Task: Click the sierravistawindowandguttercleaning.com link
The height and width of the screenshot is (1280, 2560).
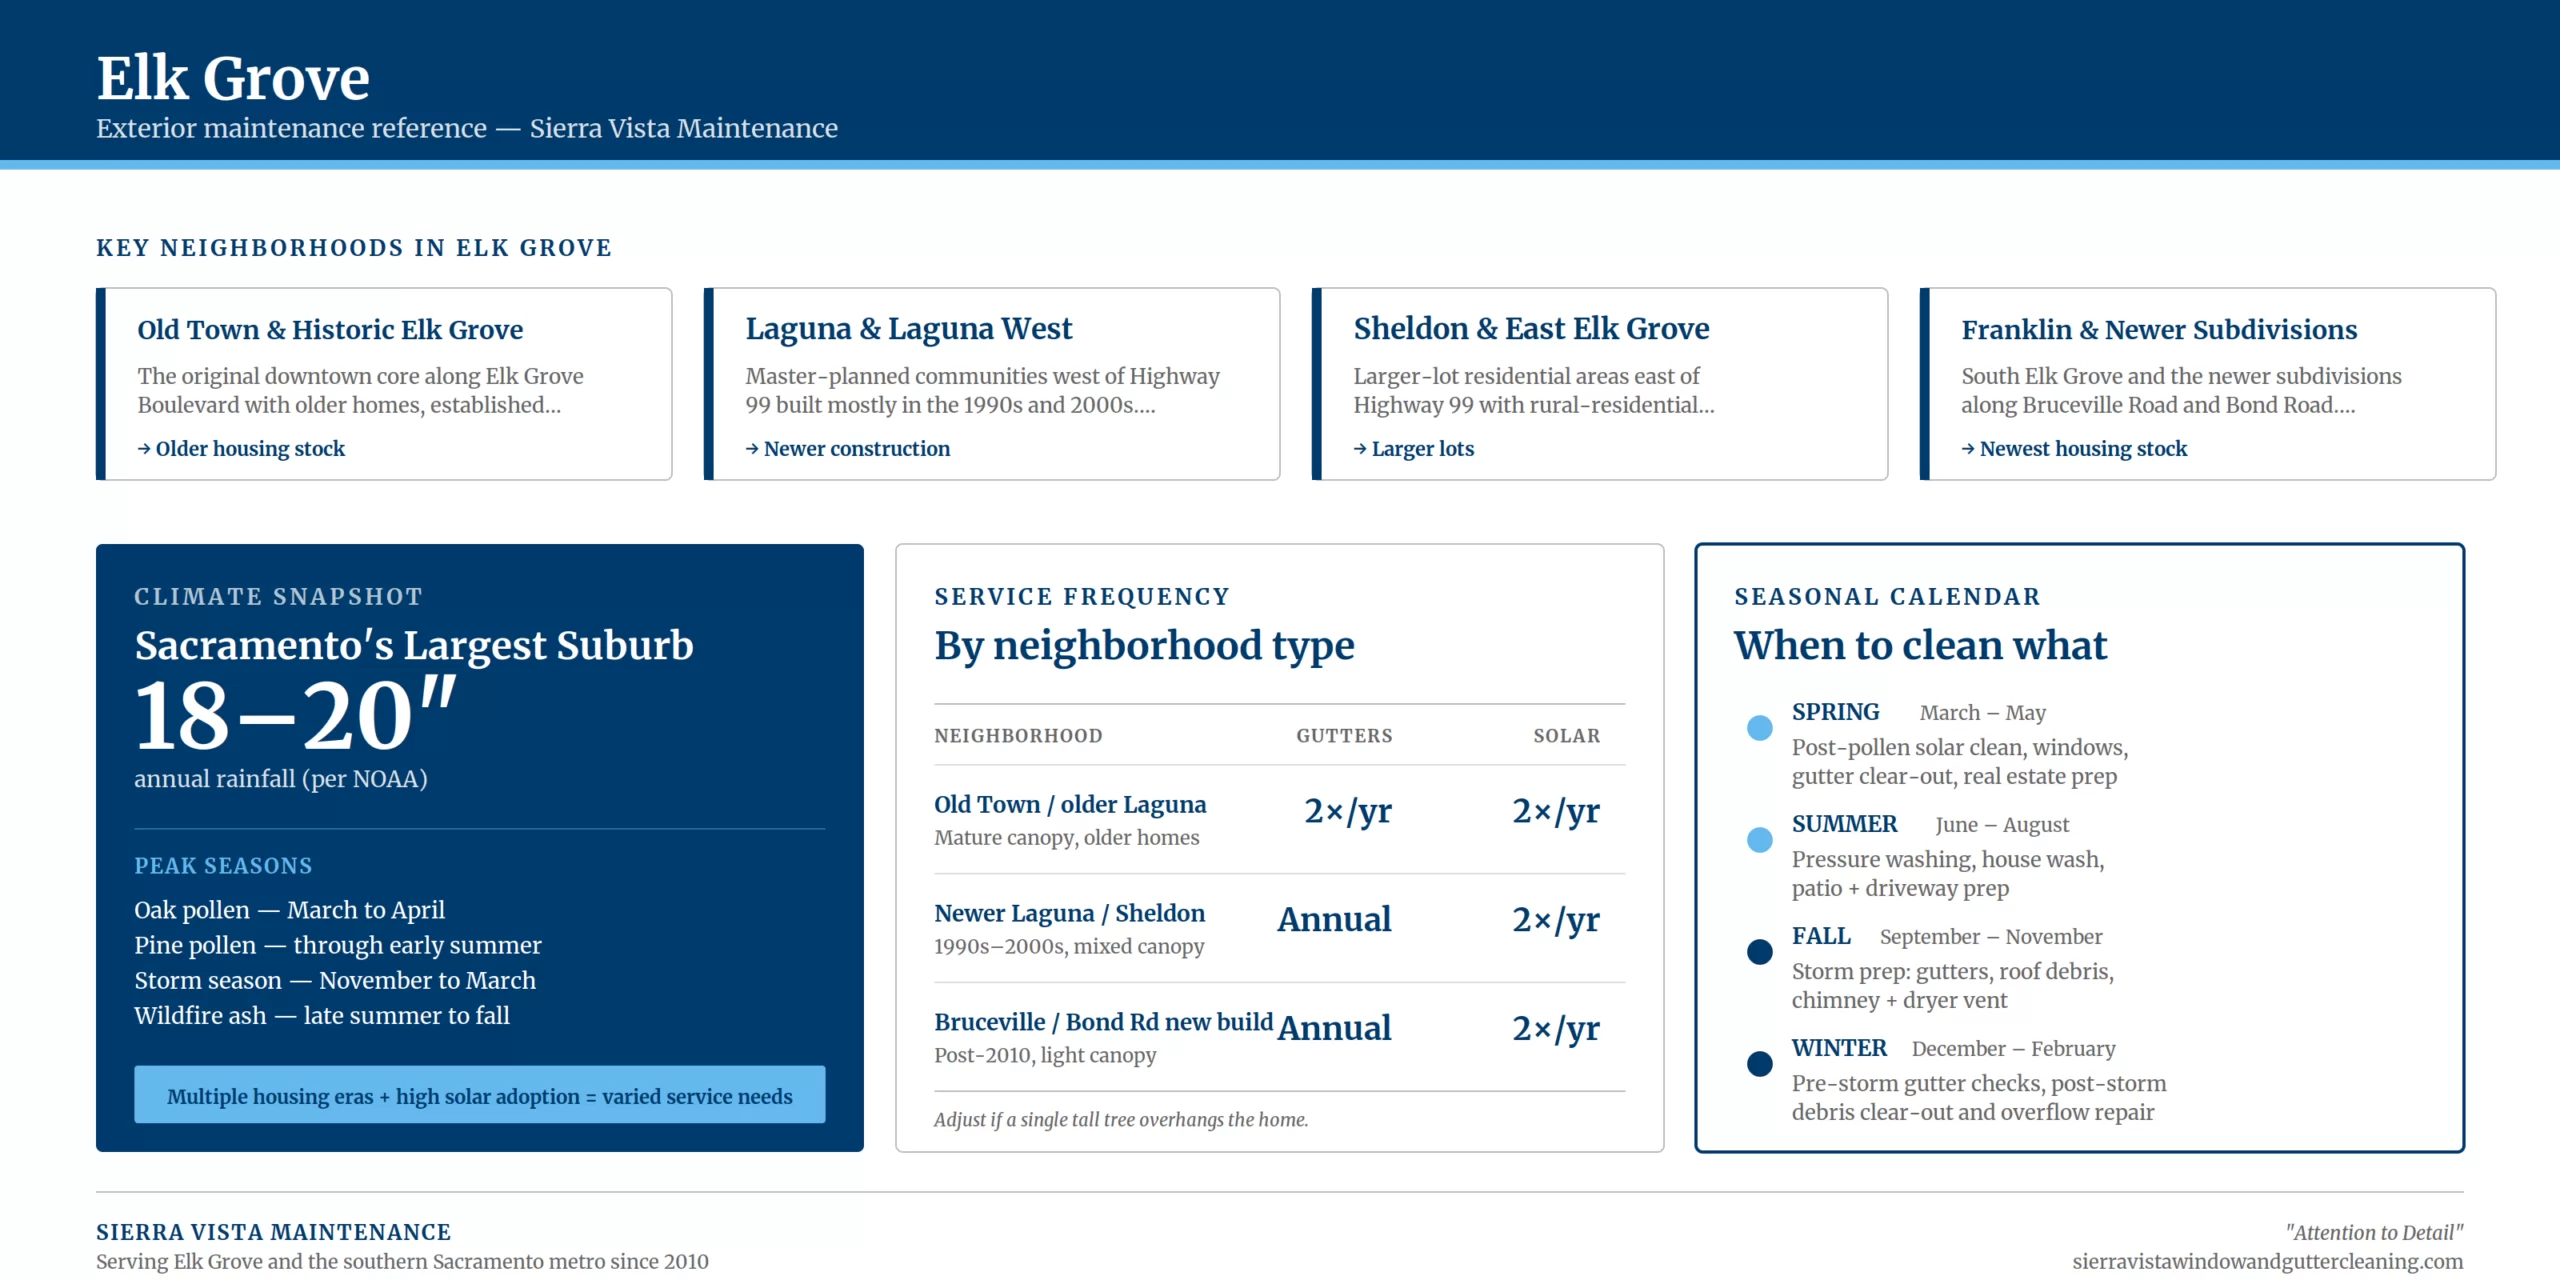Action: tap(2268, 1262)
